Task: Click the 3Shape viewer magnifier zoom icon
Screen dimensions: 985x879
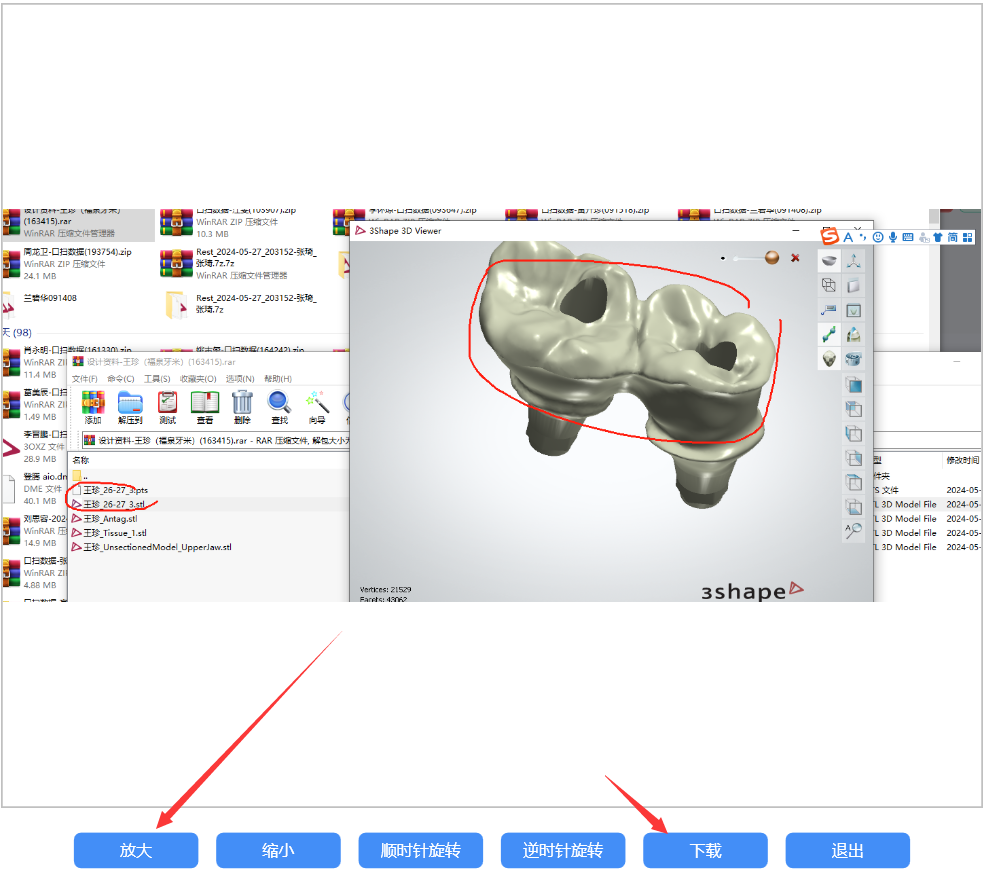Action: click(853, 531)
